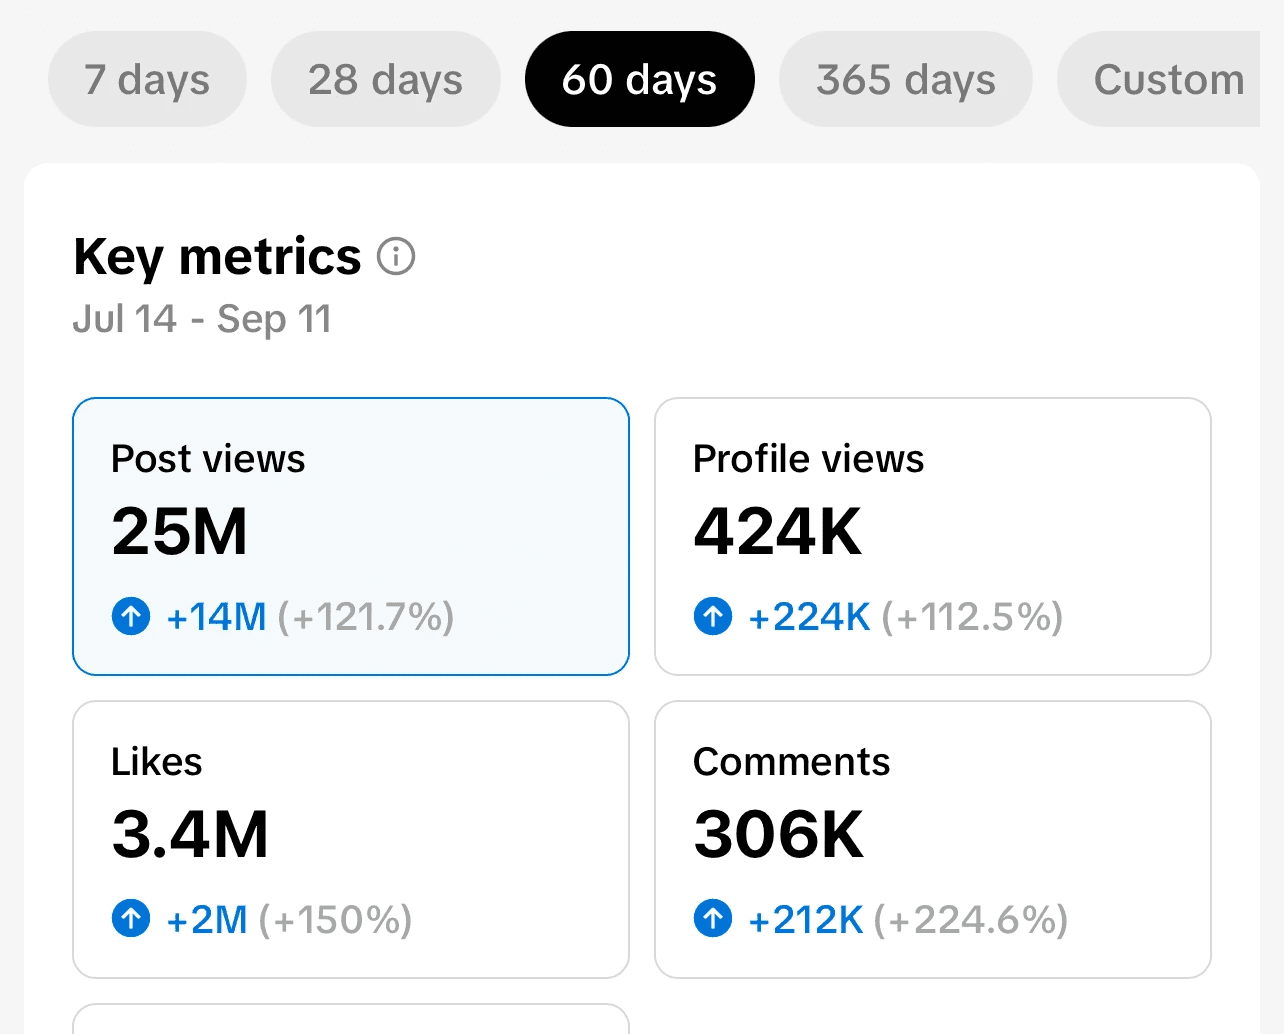Click the 306K comments value
This screenshot has height=1034, width=1284.
coord(779,834)
